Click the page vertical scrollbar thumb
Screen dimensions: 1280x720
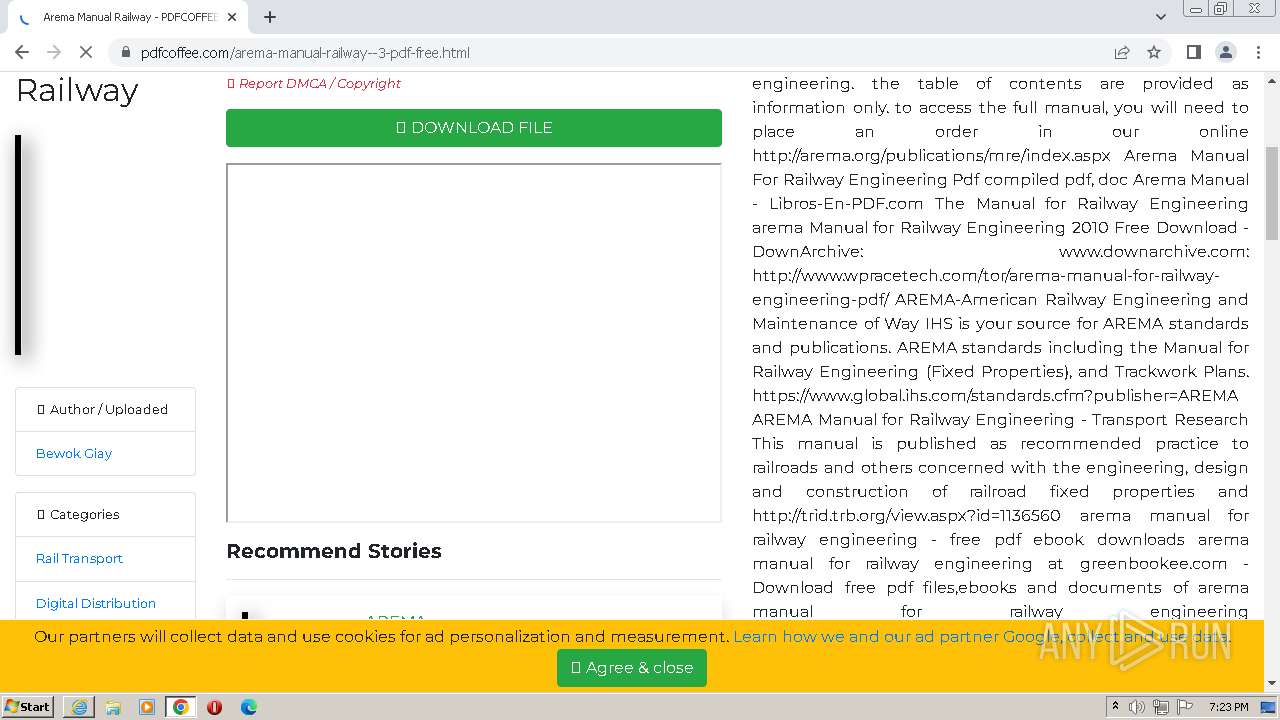1272,192
